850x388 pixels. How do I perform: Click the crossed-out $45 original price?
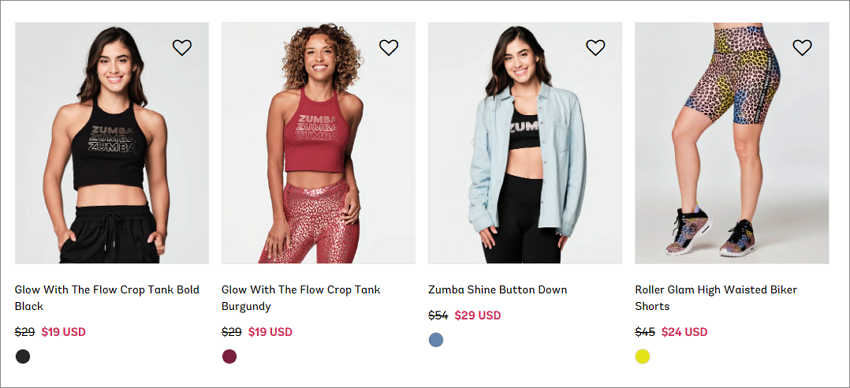[645, 332]
